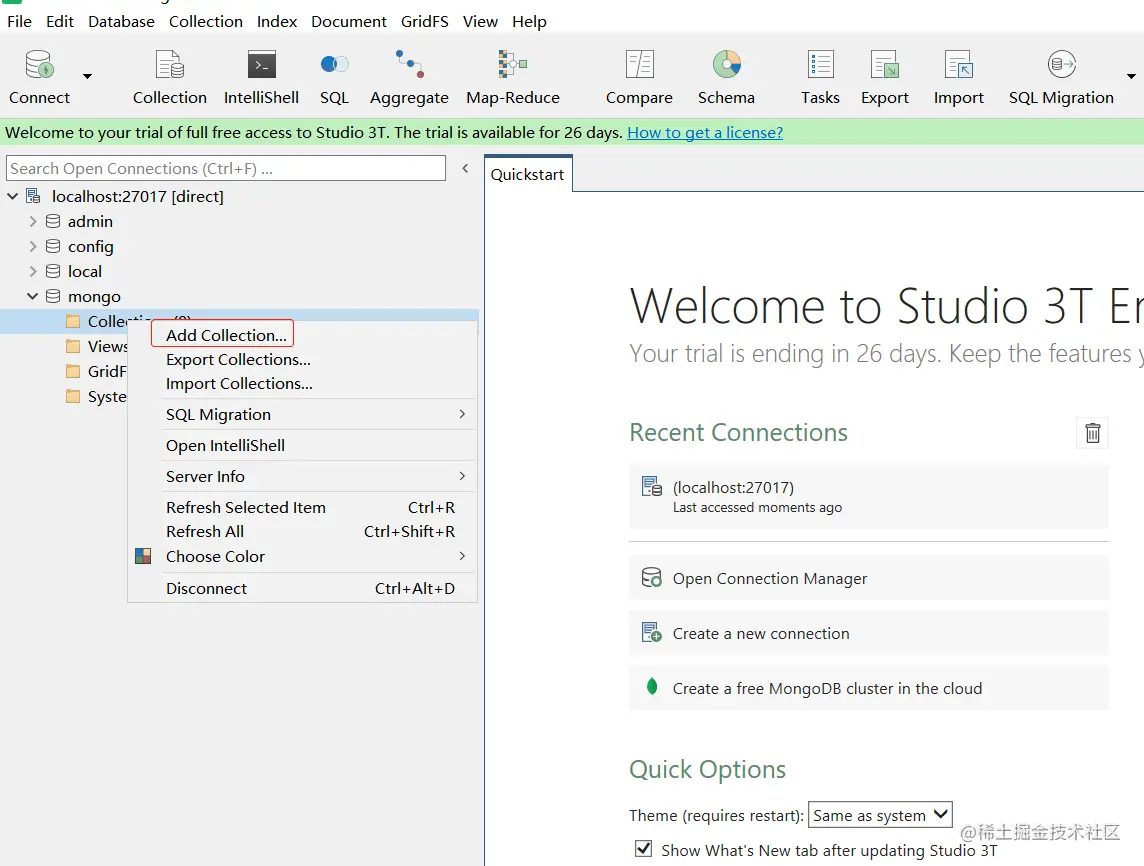
Task: Expand the toolbar overflow arrow
Action: (1131, 76)
